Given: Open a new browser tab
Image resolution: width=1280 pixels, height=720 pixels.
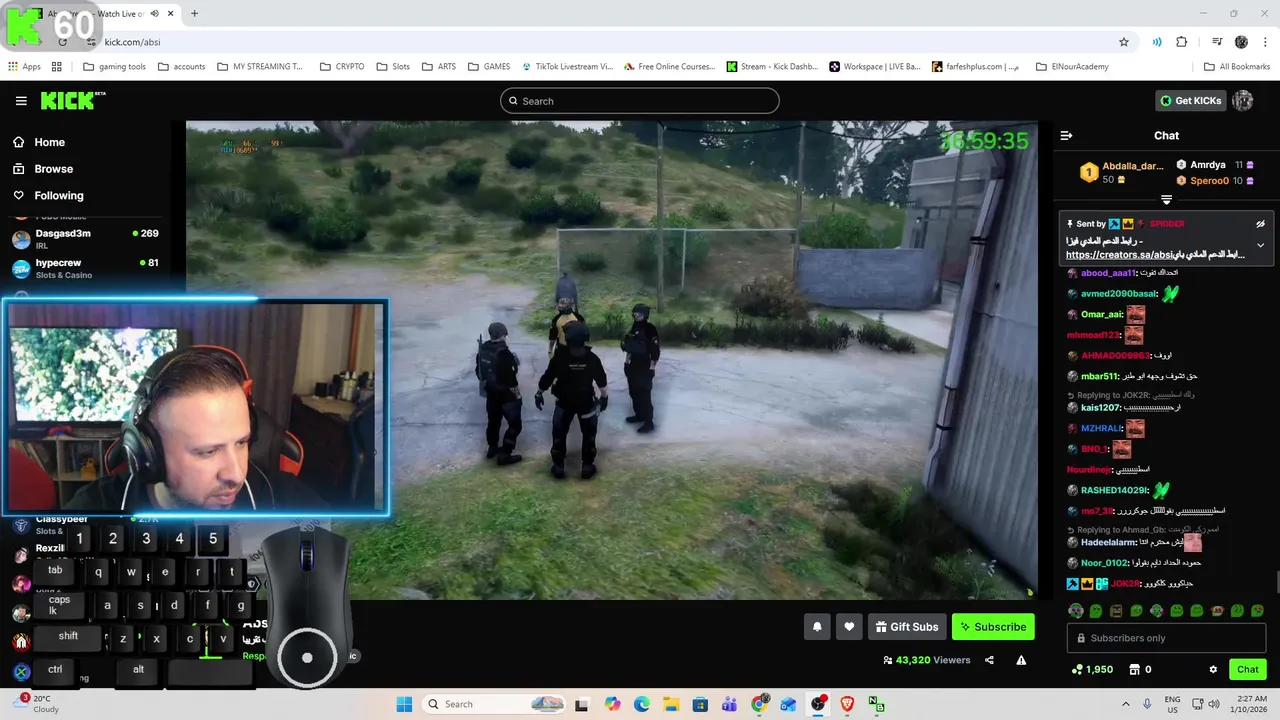Looking at the screenshot, I should (x=194, y=14).
